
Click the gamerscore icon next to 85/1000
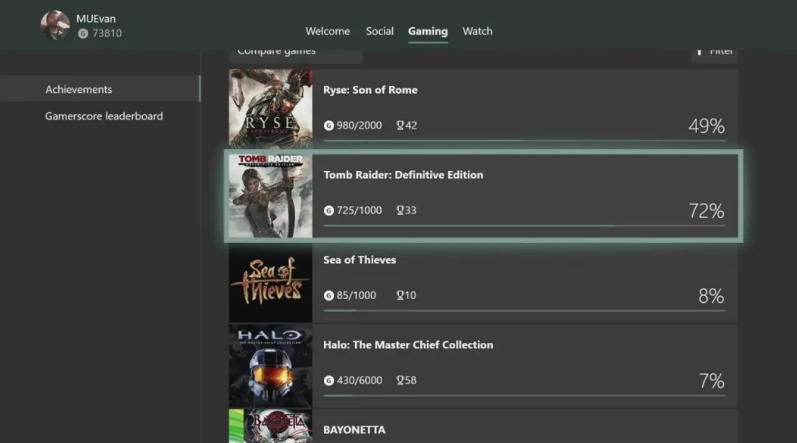tap(329, 295)
